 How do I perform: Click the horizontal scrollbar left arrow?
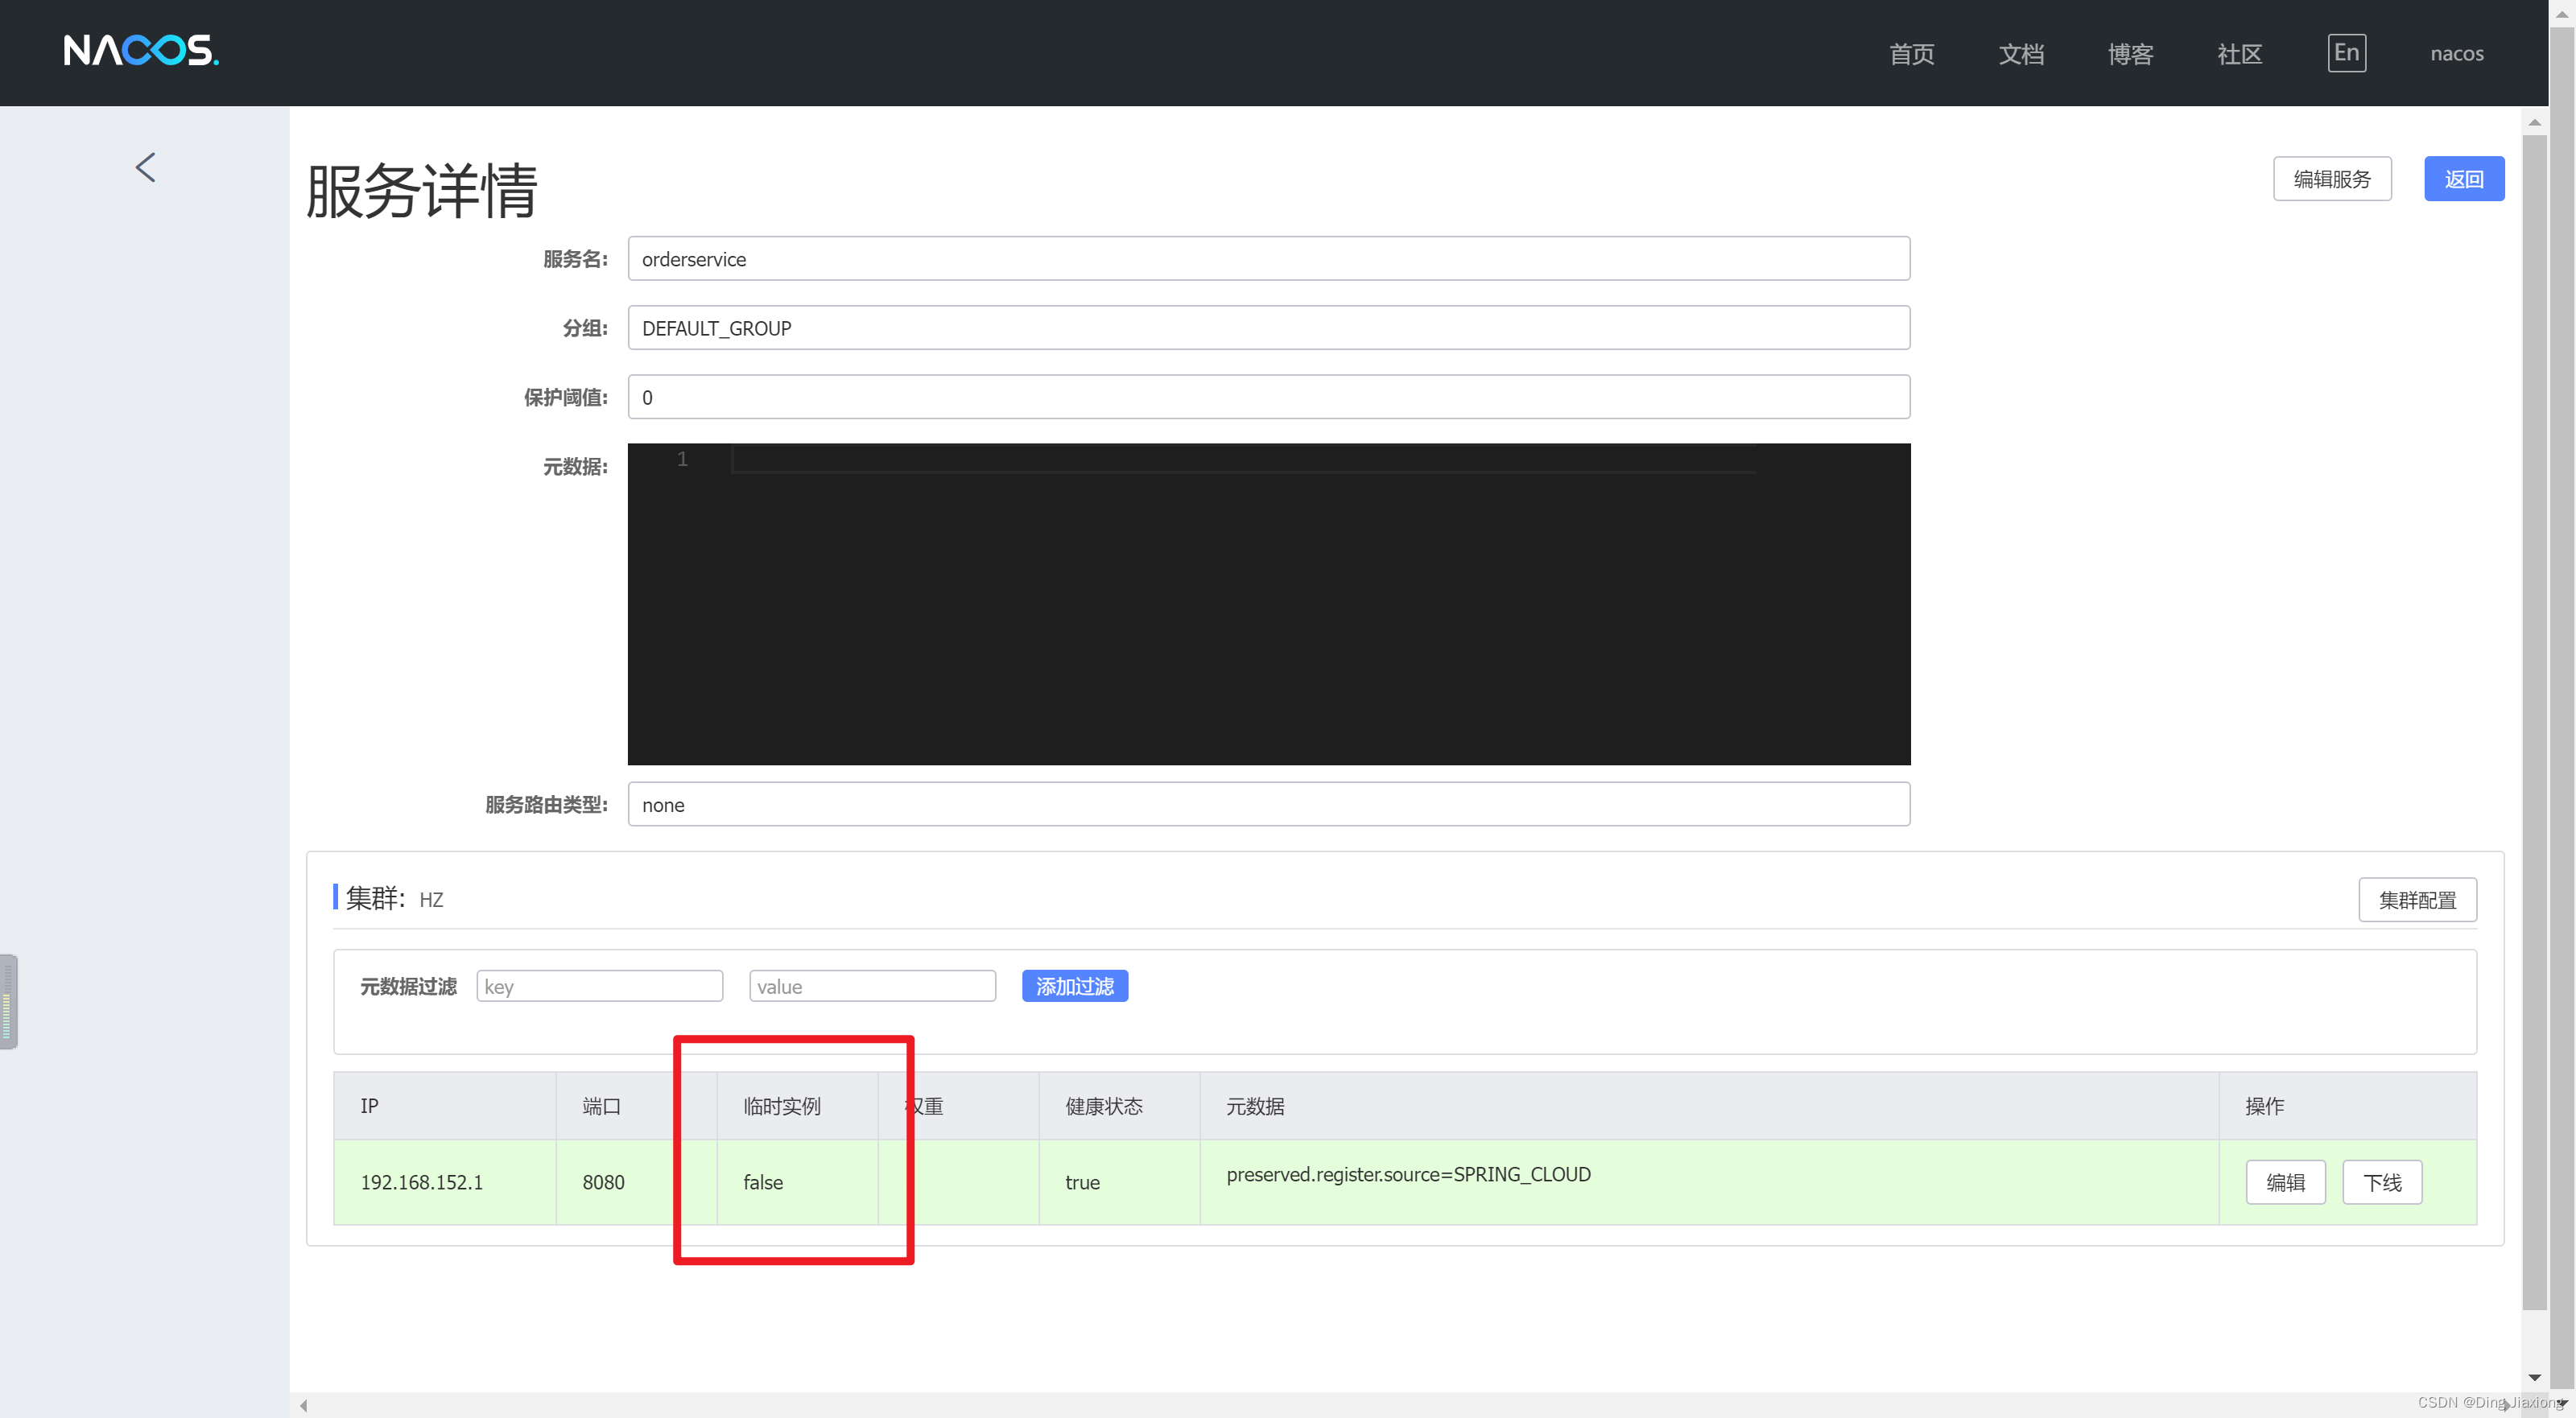303,1405
